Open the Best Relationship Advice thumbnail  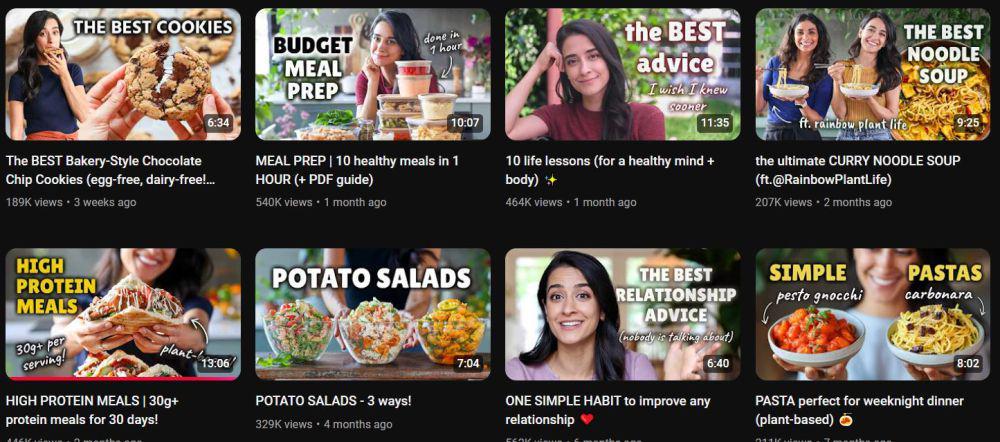tap(623, 314)
